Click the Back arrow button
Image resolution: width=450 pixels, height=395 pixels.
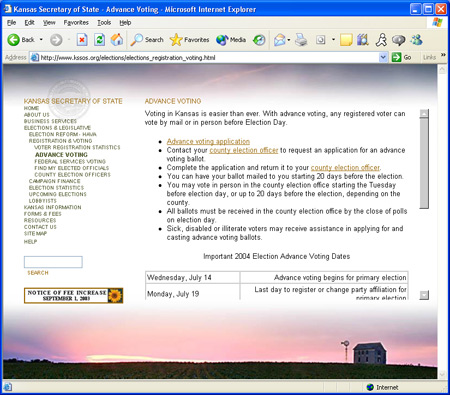point(21,40)
